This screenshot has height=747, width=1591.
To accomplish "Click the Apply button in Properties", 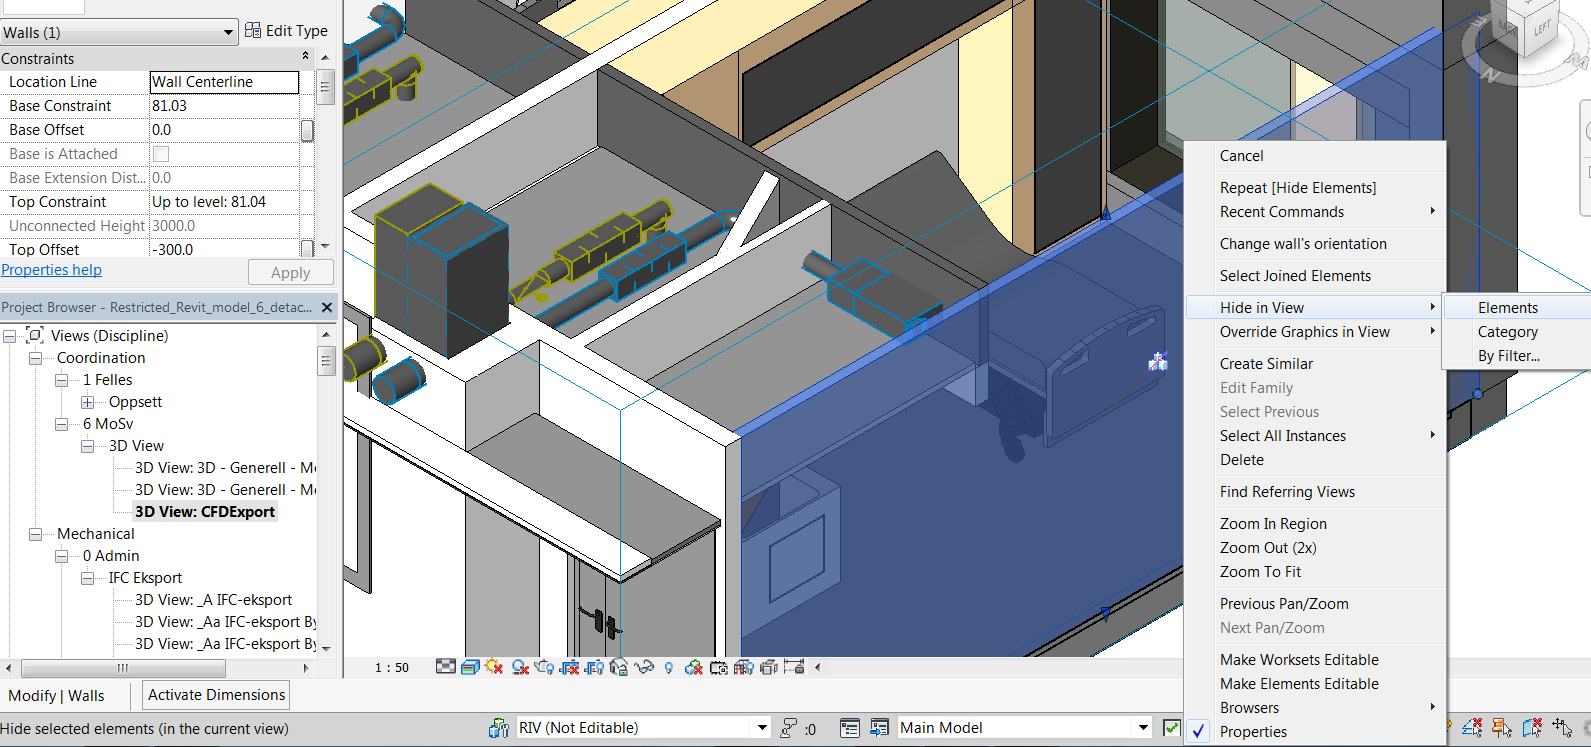I will coord(291,273).
